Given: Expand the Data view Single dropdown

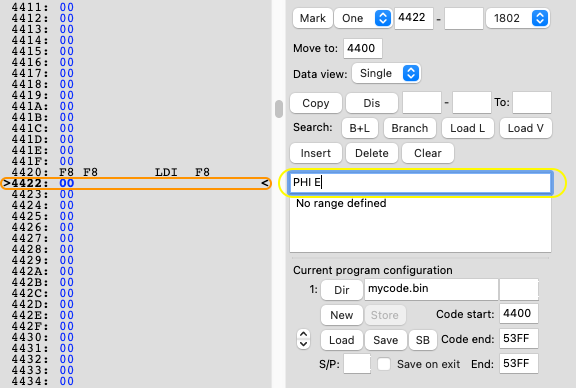Looking at the screenshot, I should click(386, 73).
